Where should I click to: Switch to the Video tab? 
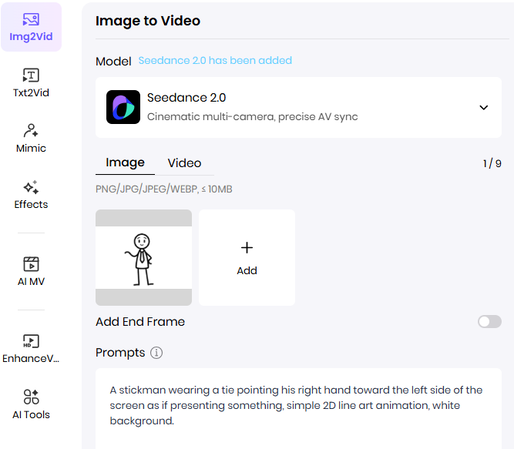pos(184,163)
